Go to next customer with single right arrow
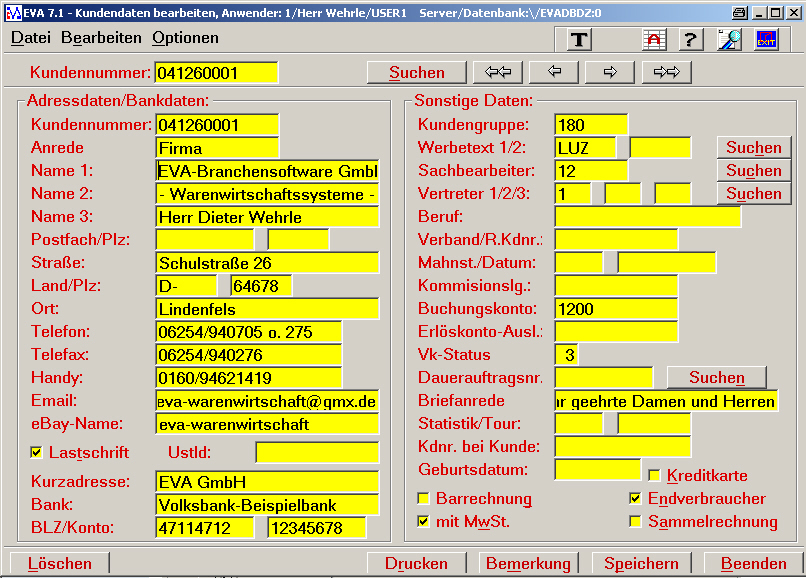This screenshot has width=806, height=578. coord(610,72)
